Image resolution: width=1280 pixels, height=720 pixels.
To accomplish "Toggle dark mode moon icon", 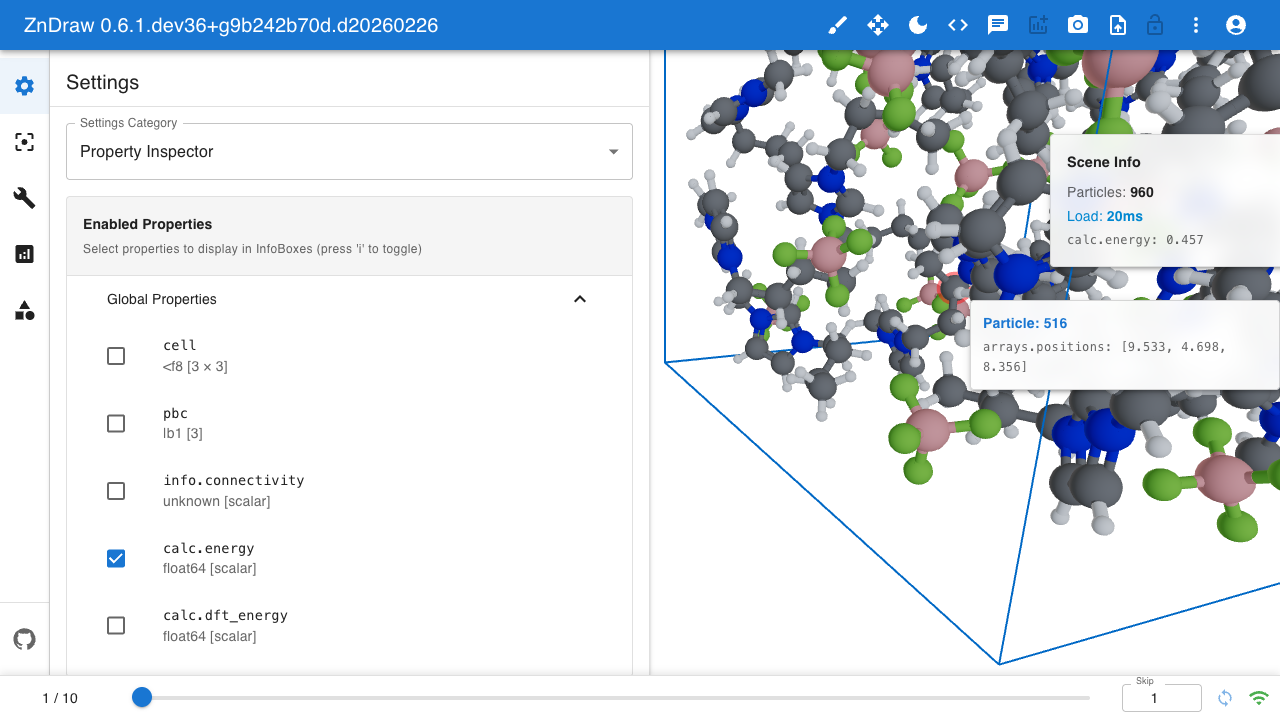I will [x=918, y=25].
